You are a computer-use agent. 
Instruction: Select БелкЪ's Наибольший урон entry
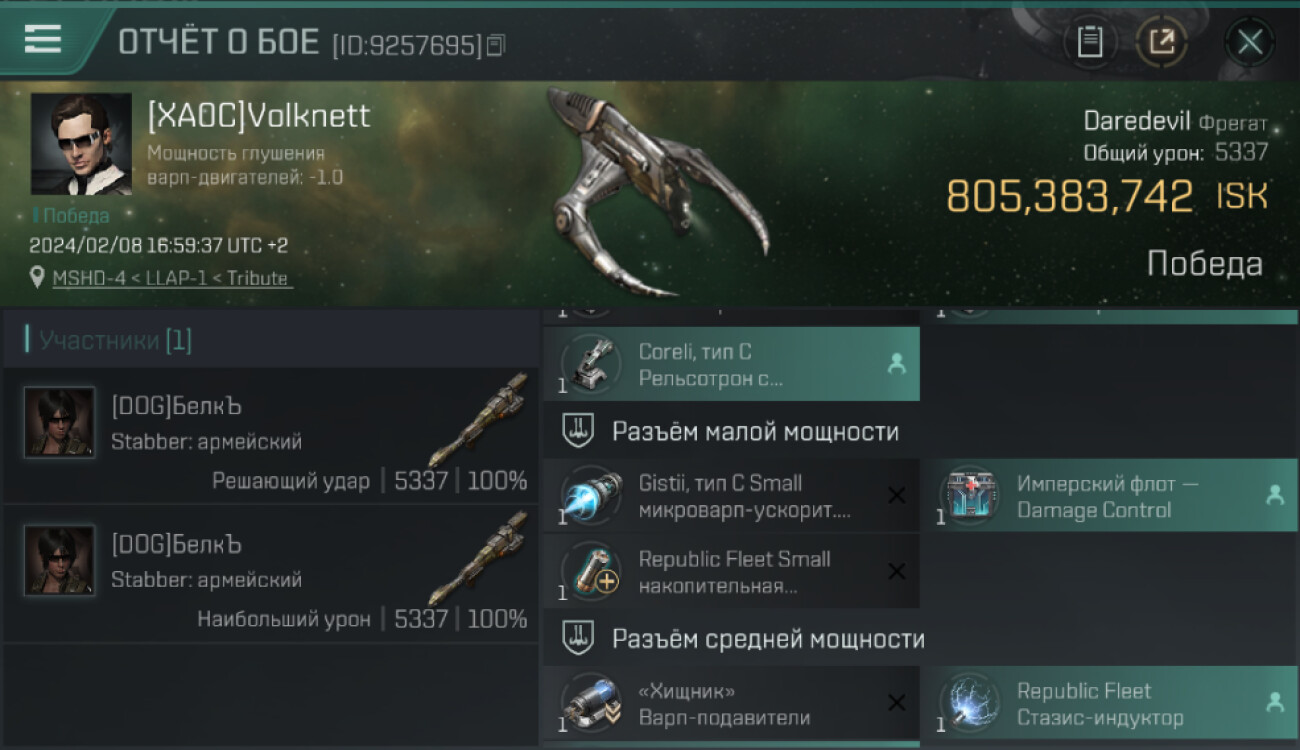pyautogui.click(x=271, y=574)
